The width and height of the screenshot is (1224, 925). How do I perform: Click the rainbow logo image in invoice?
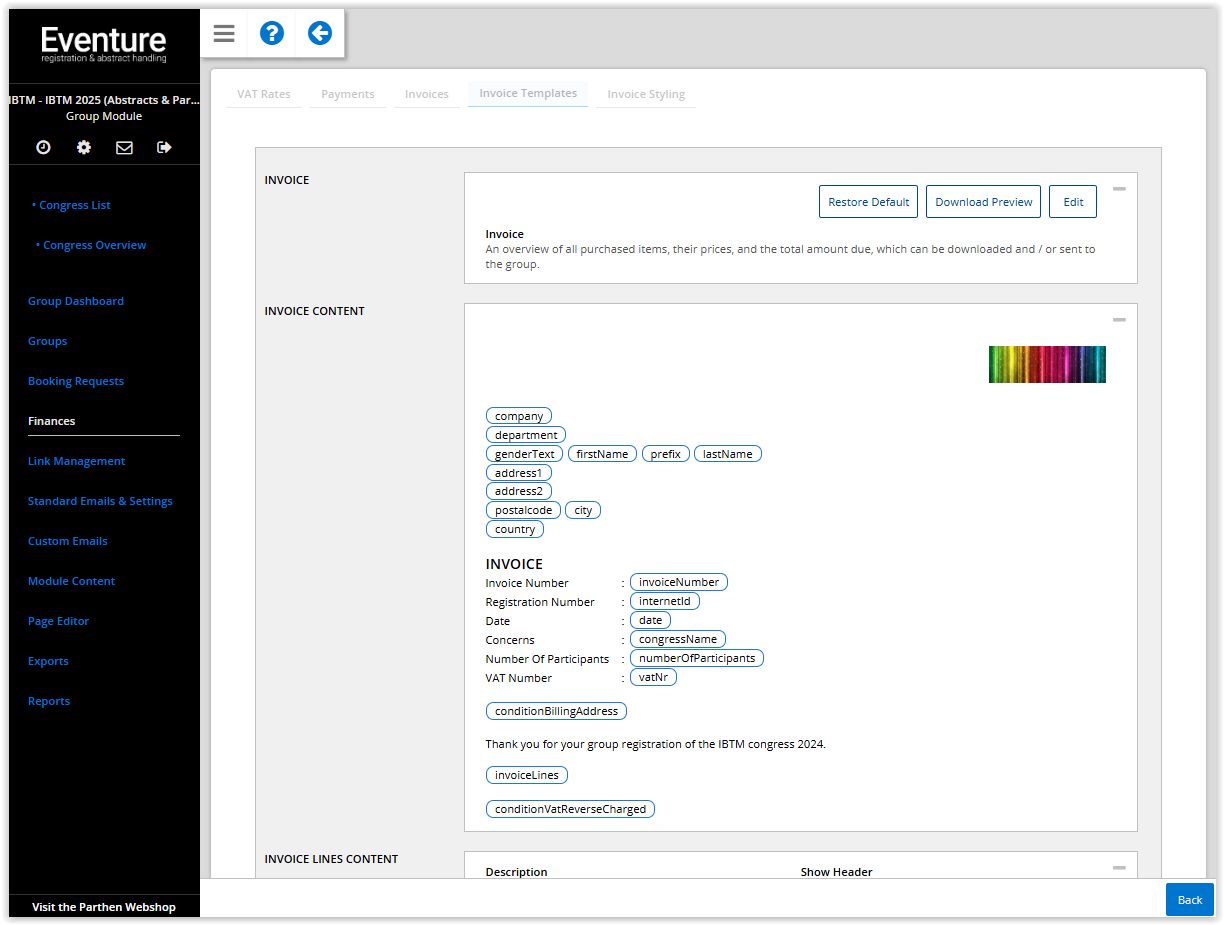coord(1047,364)
